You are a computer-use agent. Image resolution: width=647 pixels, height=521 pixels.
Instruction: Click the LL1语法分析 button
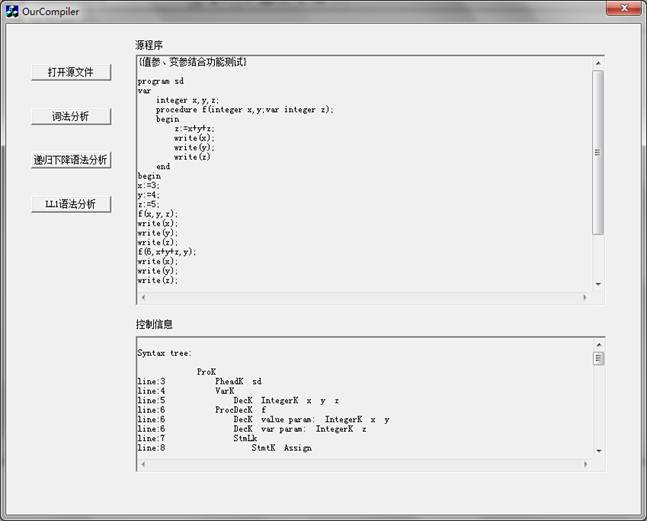coord(71,204)
